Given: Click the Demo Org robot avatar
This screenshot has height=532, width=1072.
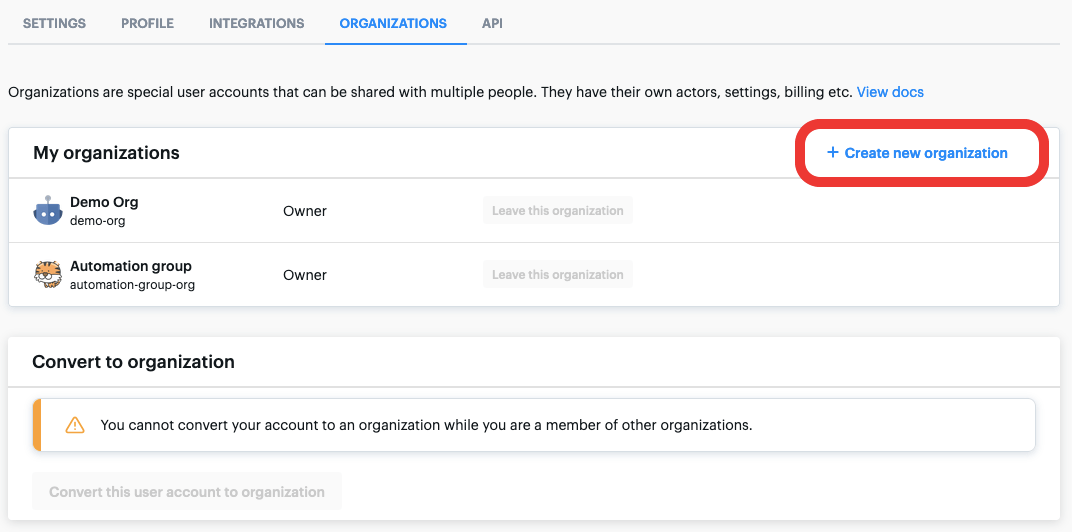Looking at the screenshot, I should click(x=48, y=211).
